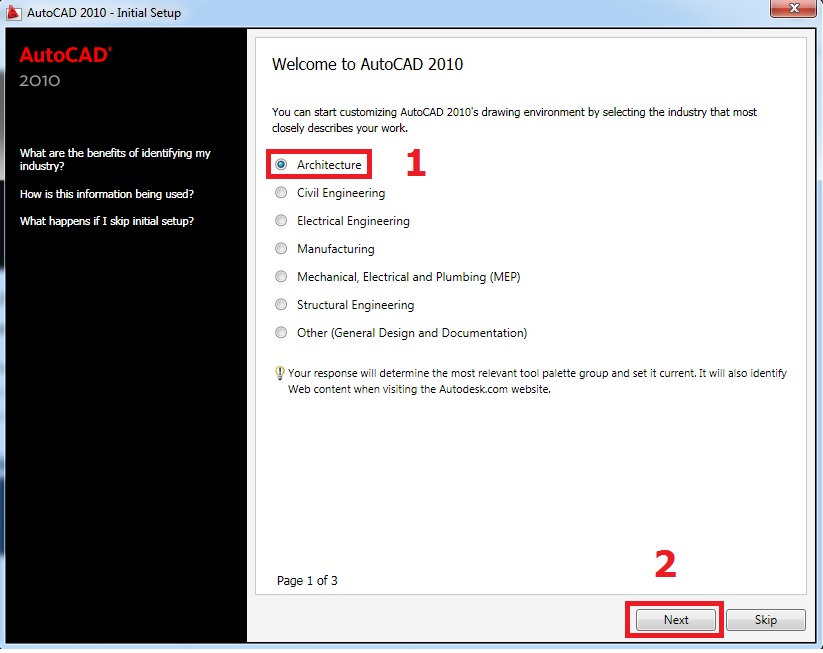Select Mechanical, Electrical and Plumbing (MEP)

click(281, 277)
